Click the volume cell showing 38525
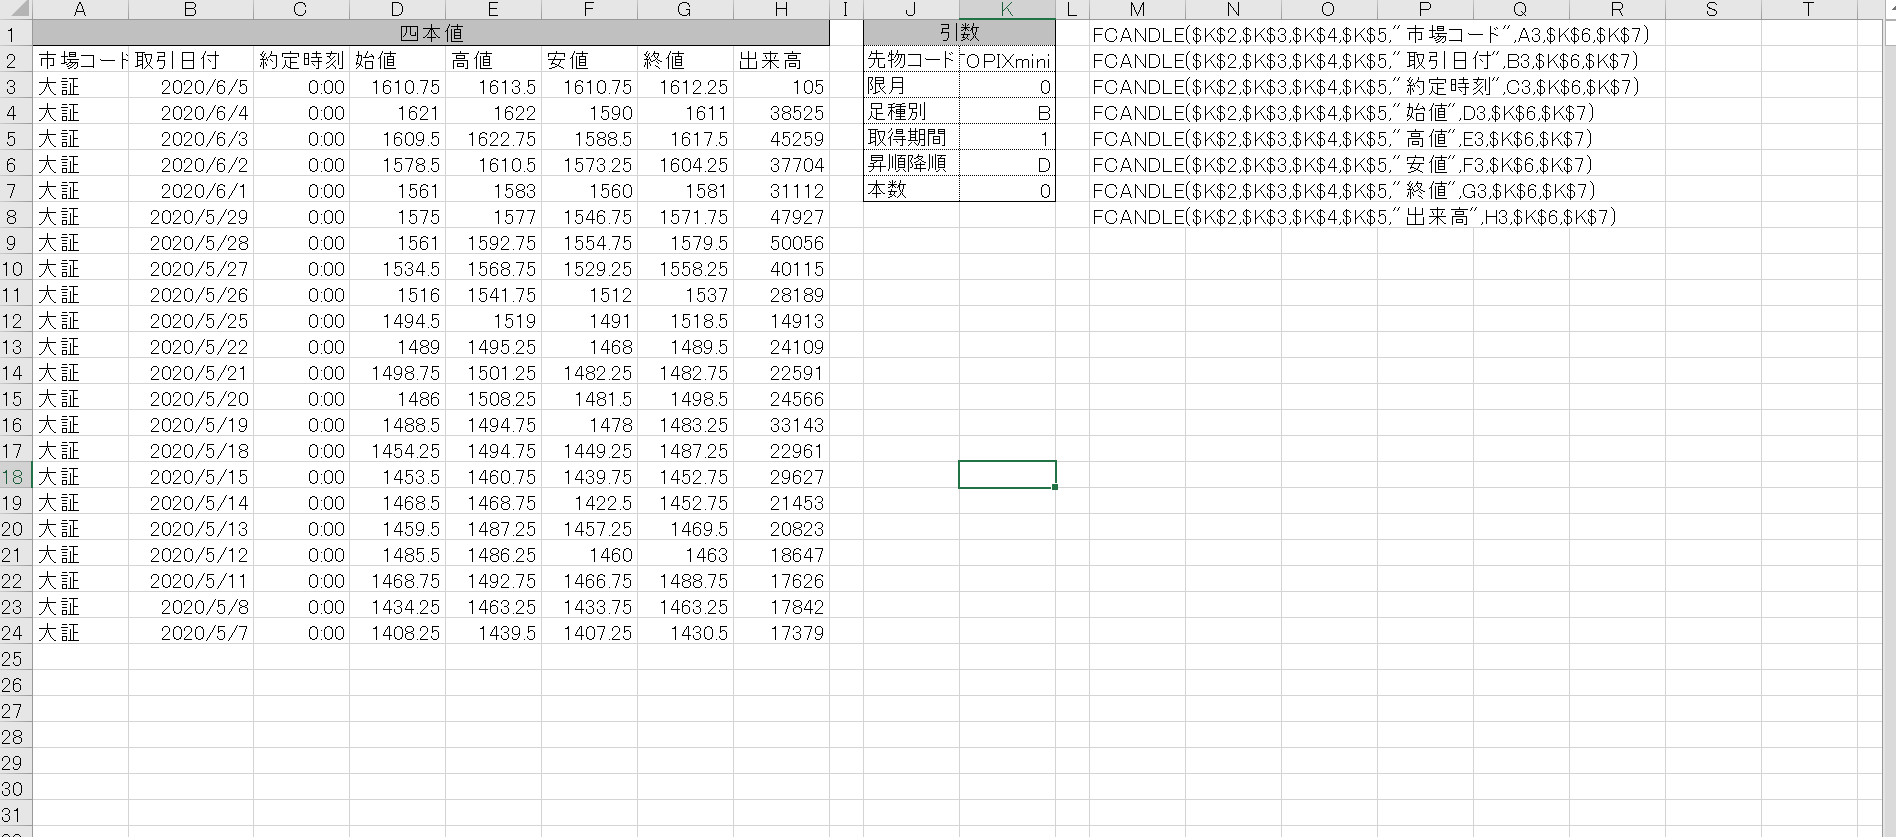Screen dimensions: 1896x837 coord(781,113)
